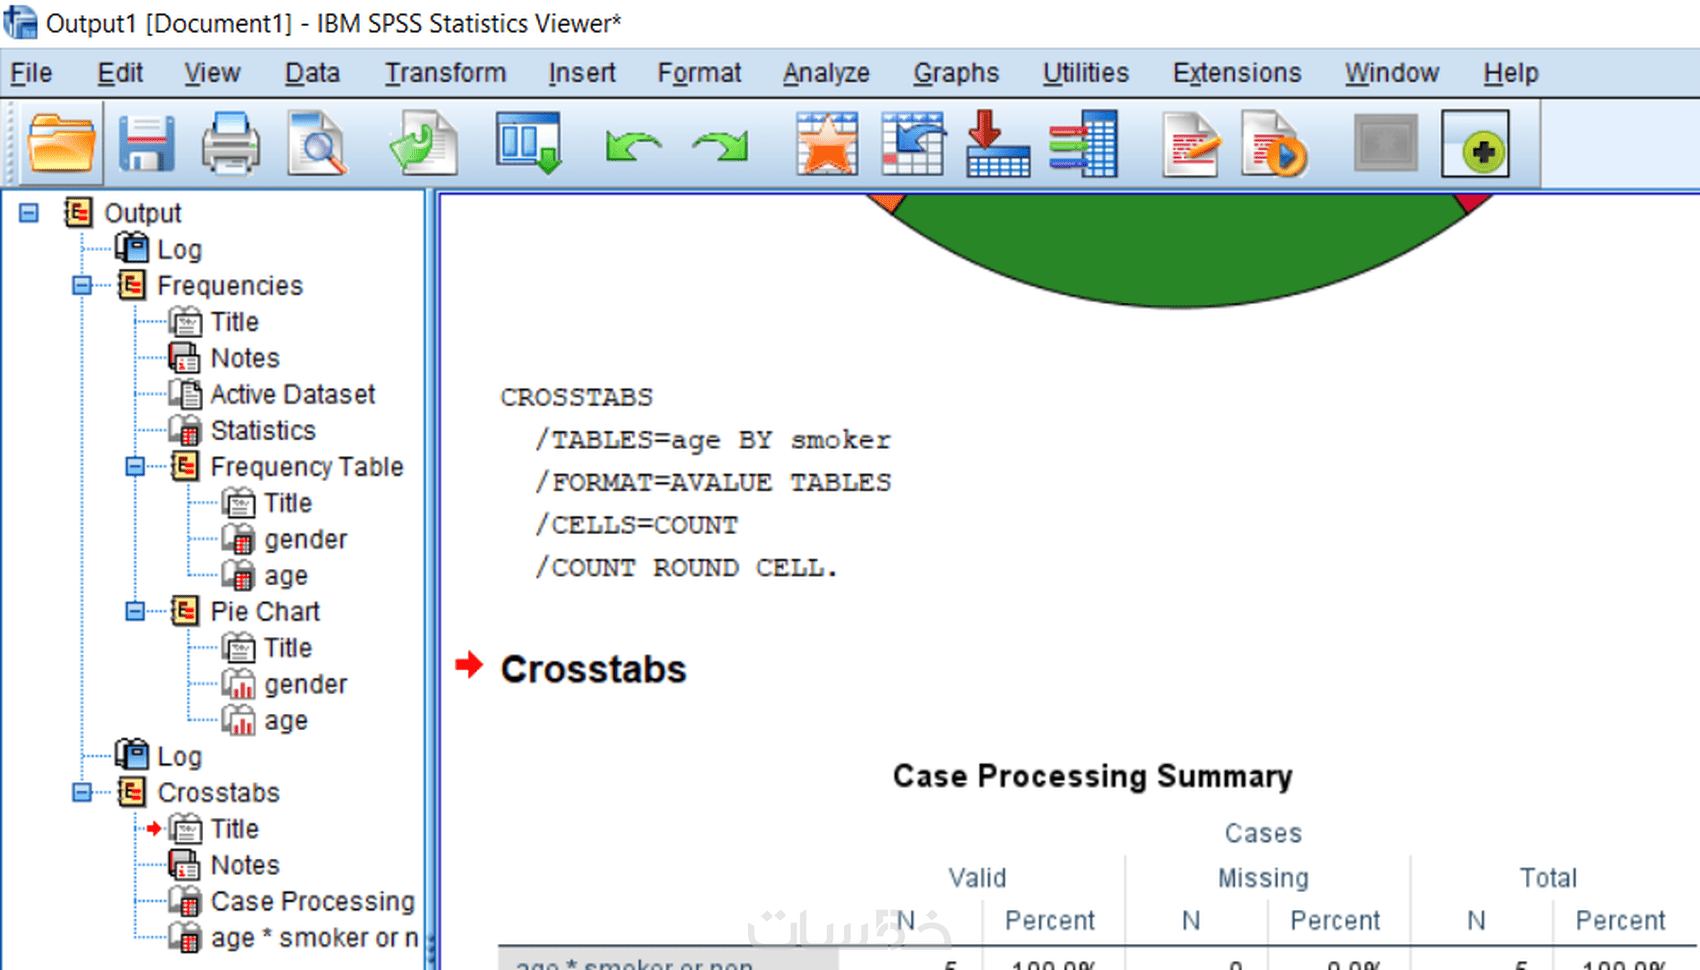Open the Help menu
Viewport: 1700px width, 970px height.
coord(1510,73)
